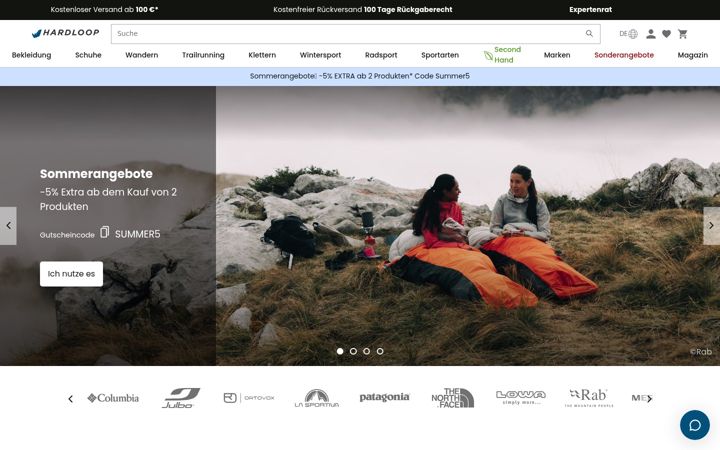Show next hero banner slide
Screen dimensions: 720x450
(x=711, y=225)
